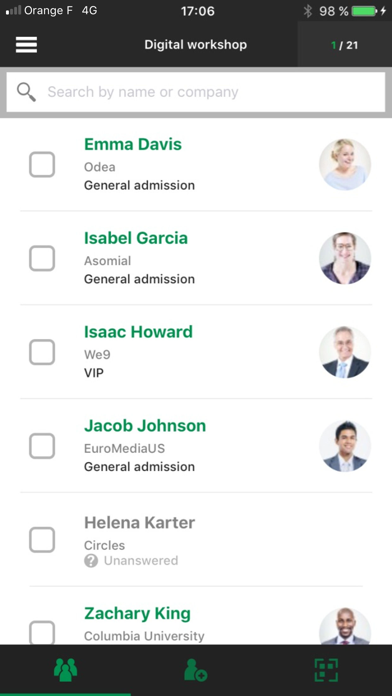
Task: Tap the battery indicator in status bar
Action: click(364, 11)
